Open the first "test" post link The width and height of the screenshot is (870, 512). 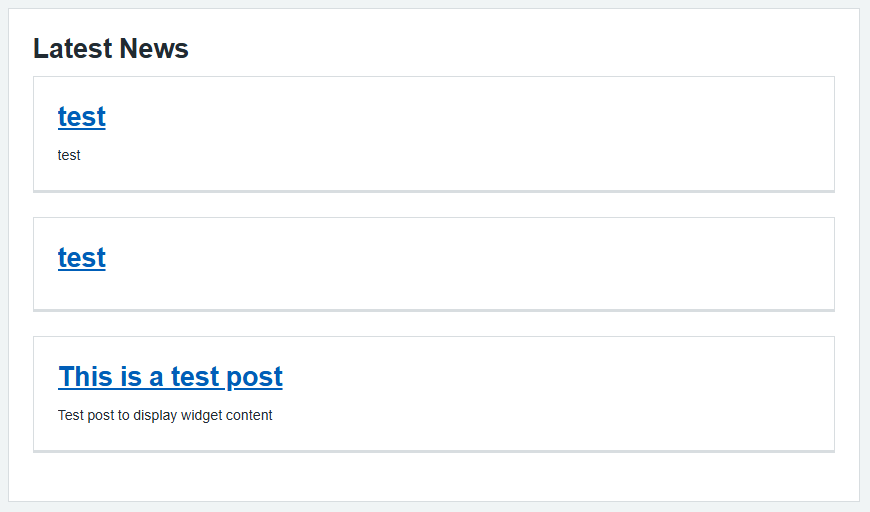coord(81,117)
